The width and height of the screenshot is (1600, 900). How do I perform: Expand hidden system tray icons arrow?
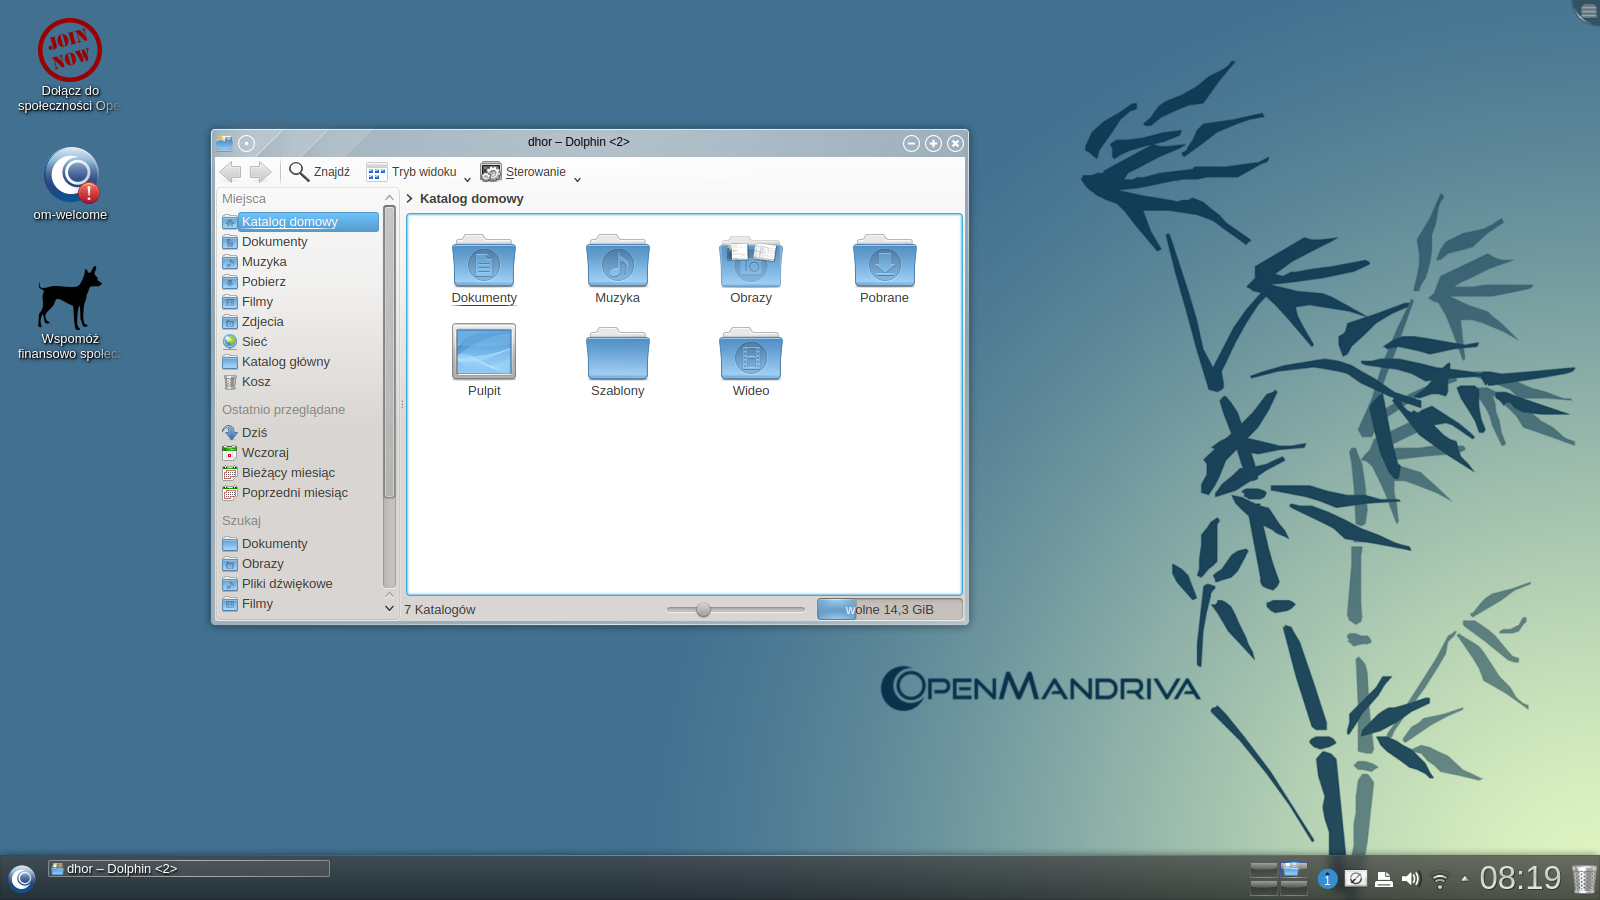1465,879
